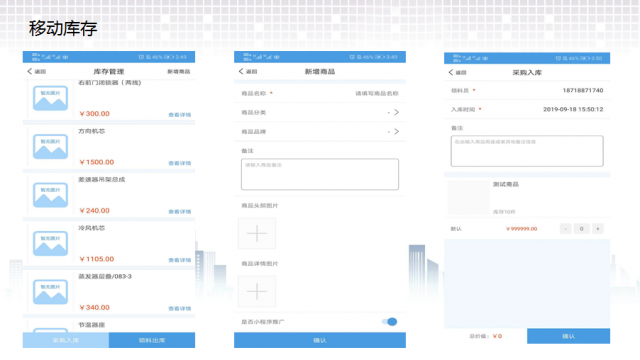Add product header image plus box
Viewport: 640px width, 360px height.
257,233
